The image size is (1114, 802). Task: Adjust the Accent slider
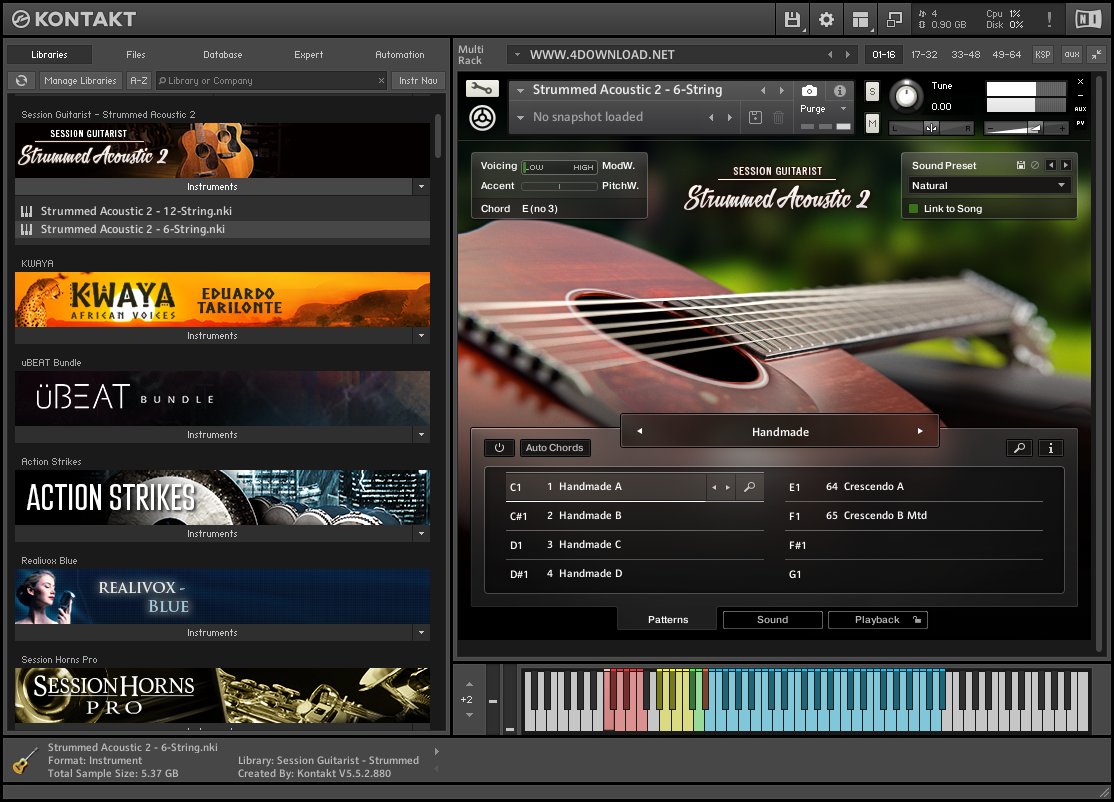point(559,186)
